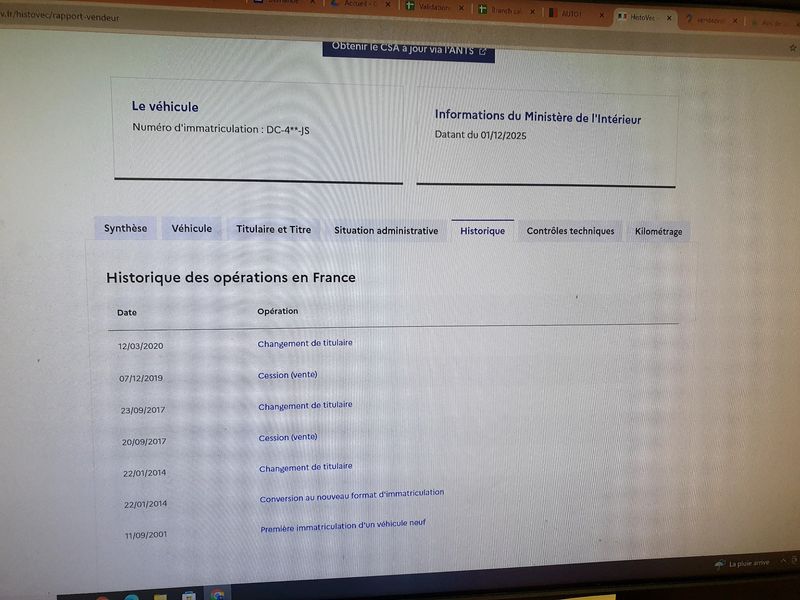The height and width of the screenshot is (600, 800).
Task: Click Changement de titulaire for 12/03/2020
Action: [305, 343]
